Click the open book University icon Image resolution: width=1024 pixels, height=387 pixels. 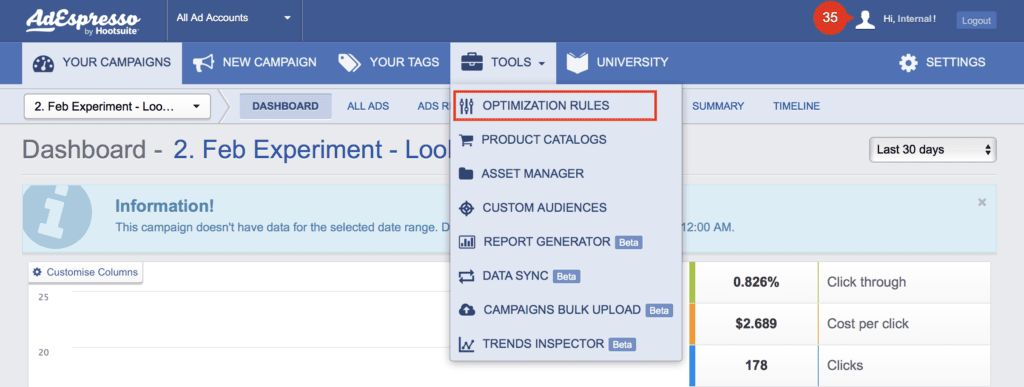577,63
